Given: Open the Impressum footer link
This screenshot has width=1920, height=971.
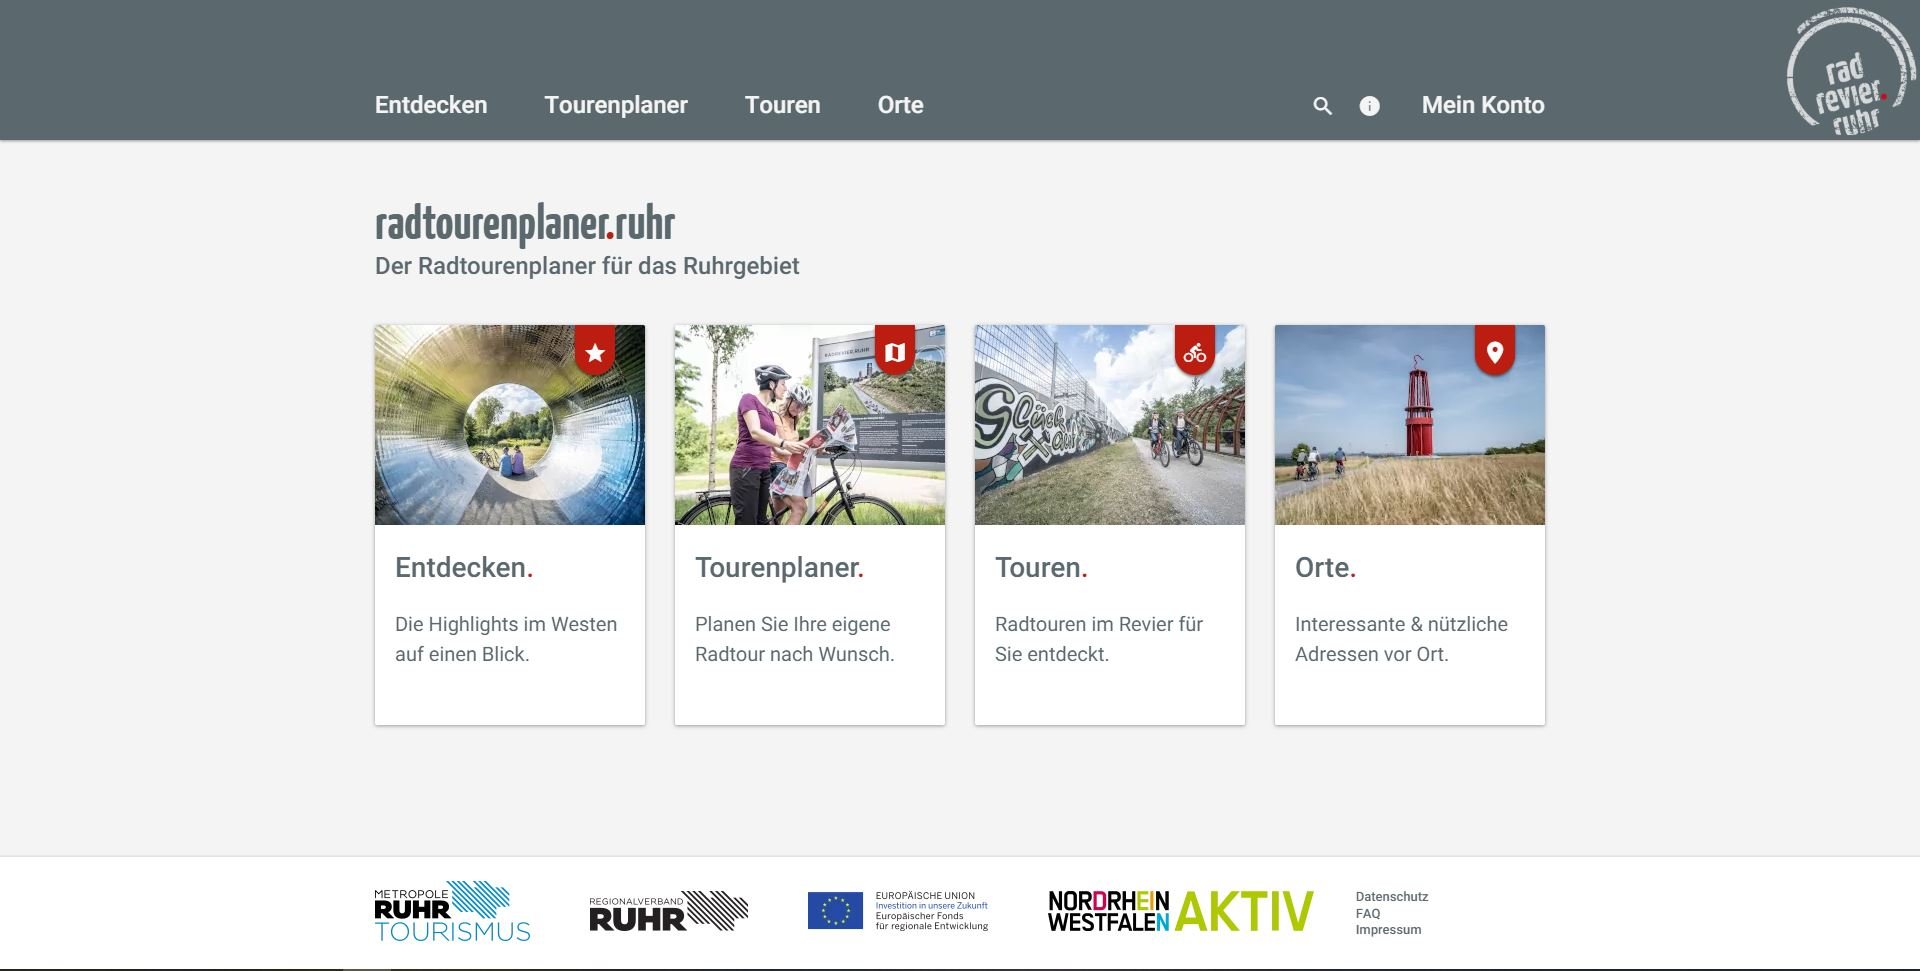Looking at the screenshot, I should point(1388,930).
